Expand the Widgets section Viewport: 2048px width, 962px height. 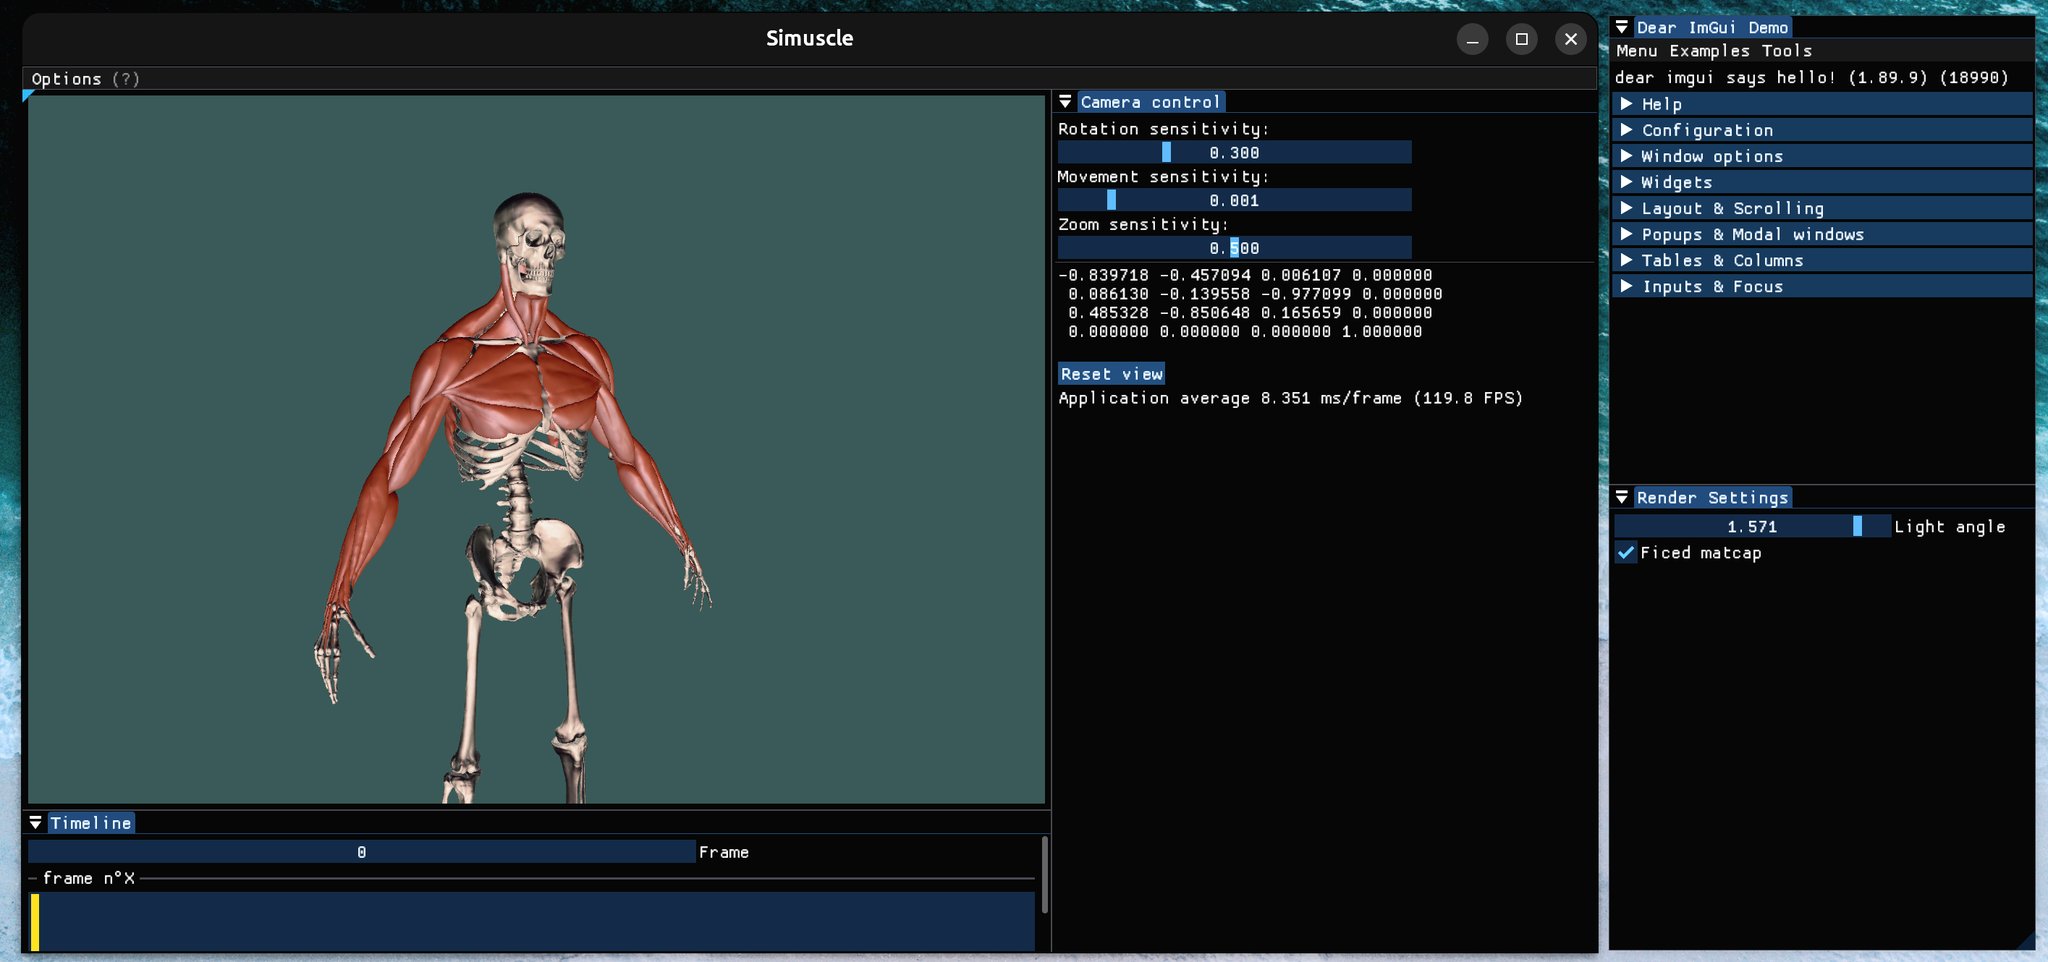pyautogui.click(x=1822, y=182)
